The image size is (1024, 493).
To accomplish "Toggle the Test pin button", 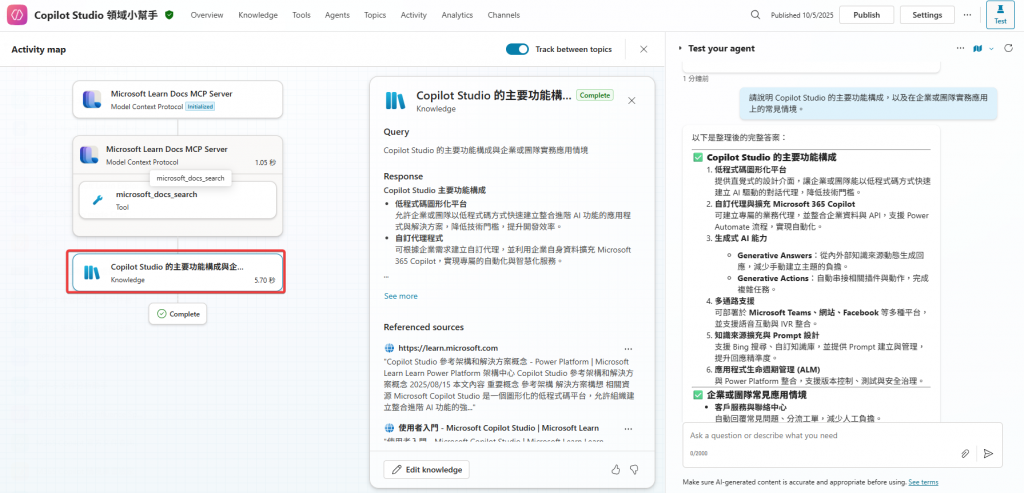I will (x=1000, y=15).
